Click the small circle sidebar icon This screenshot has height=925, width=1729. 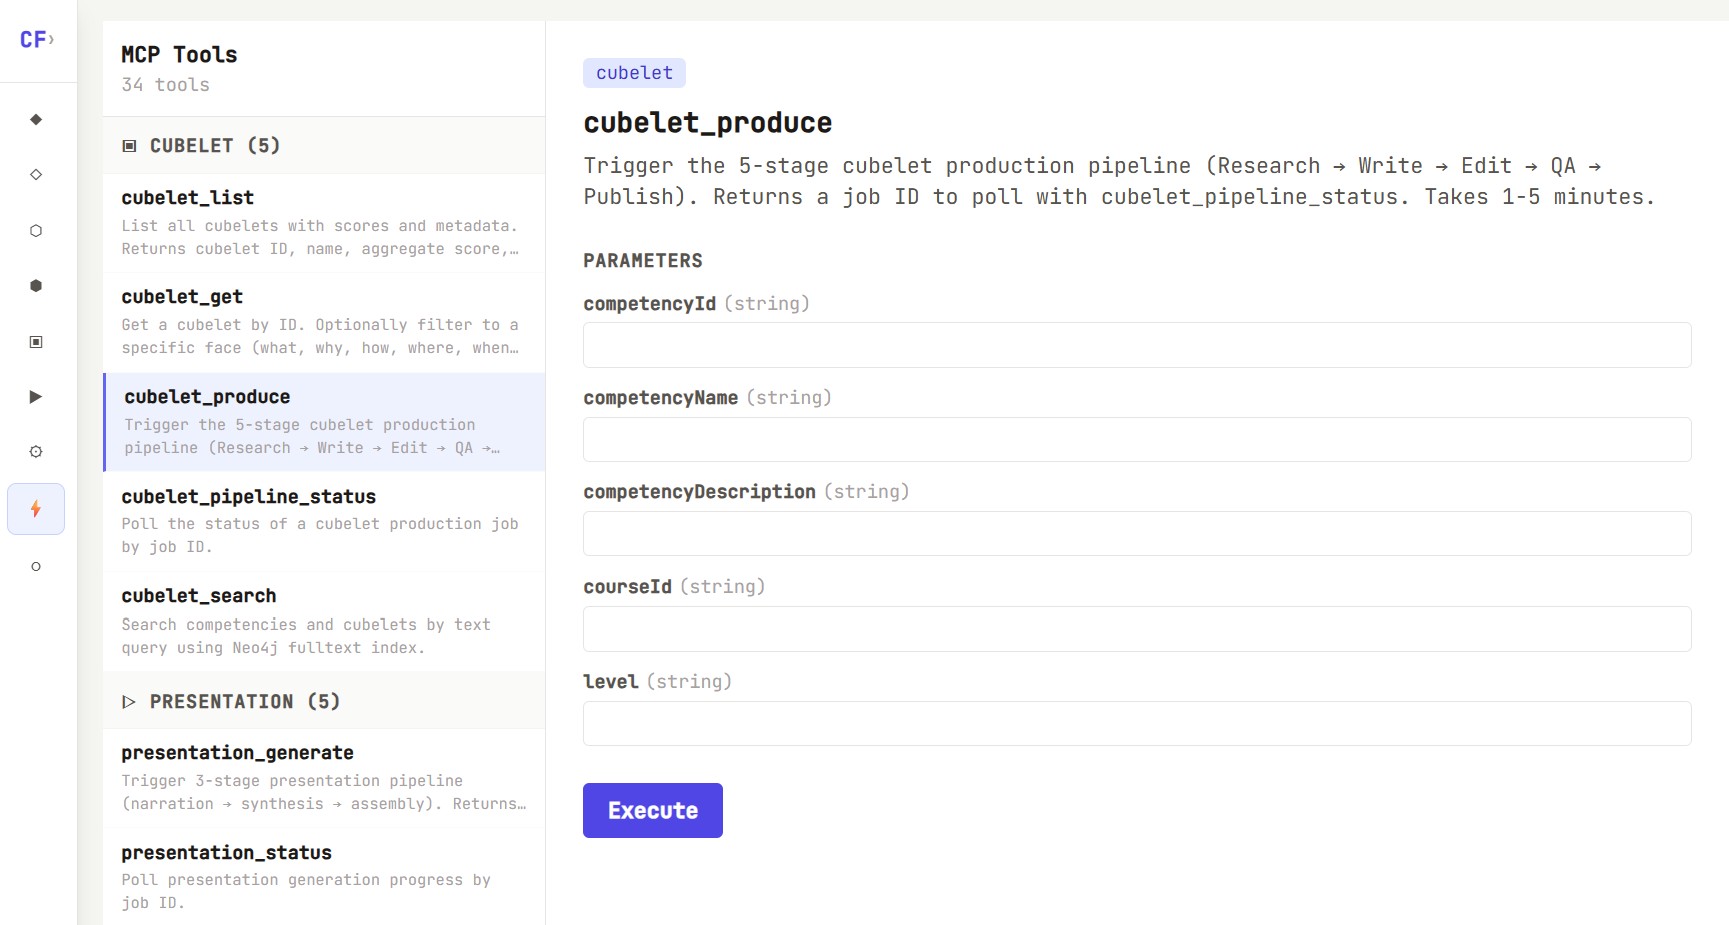click(x=36, y=567)
